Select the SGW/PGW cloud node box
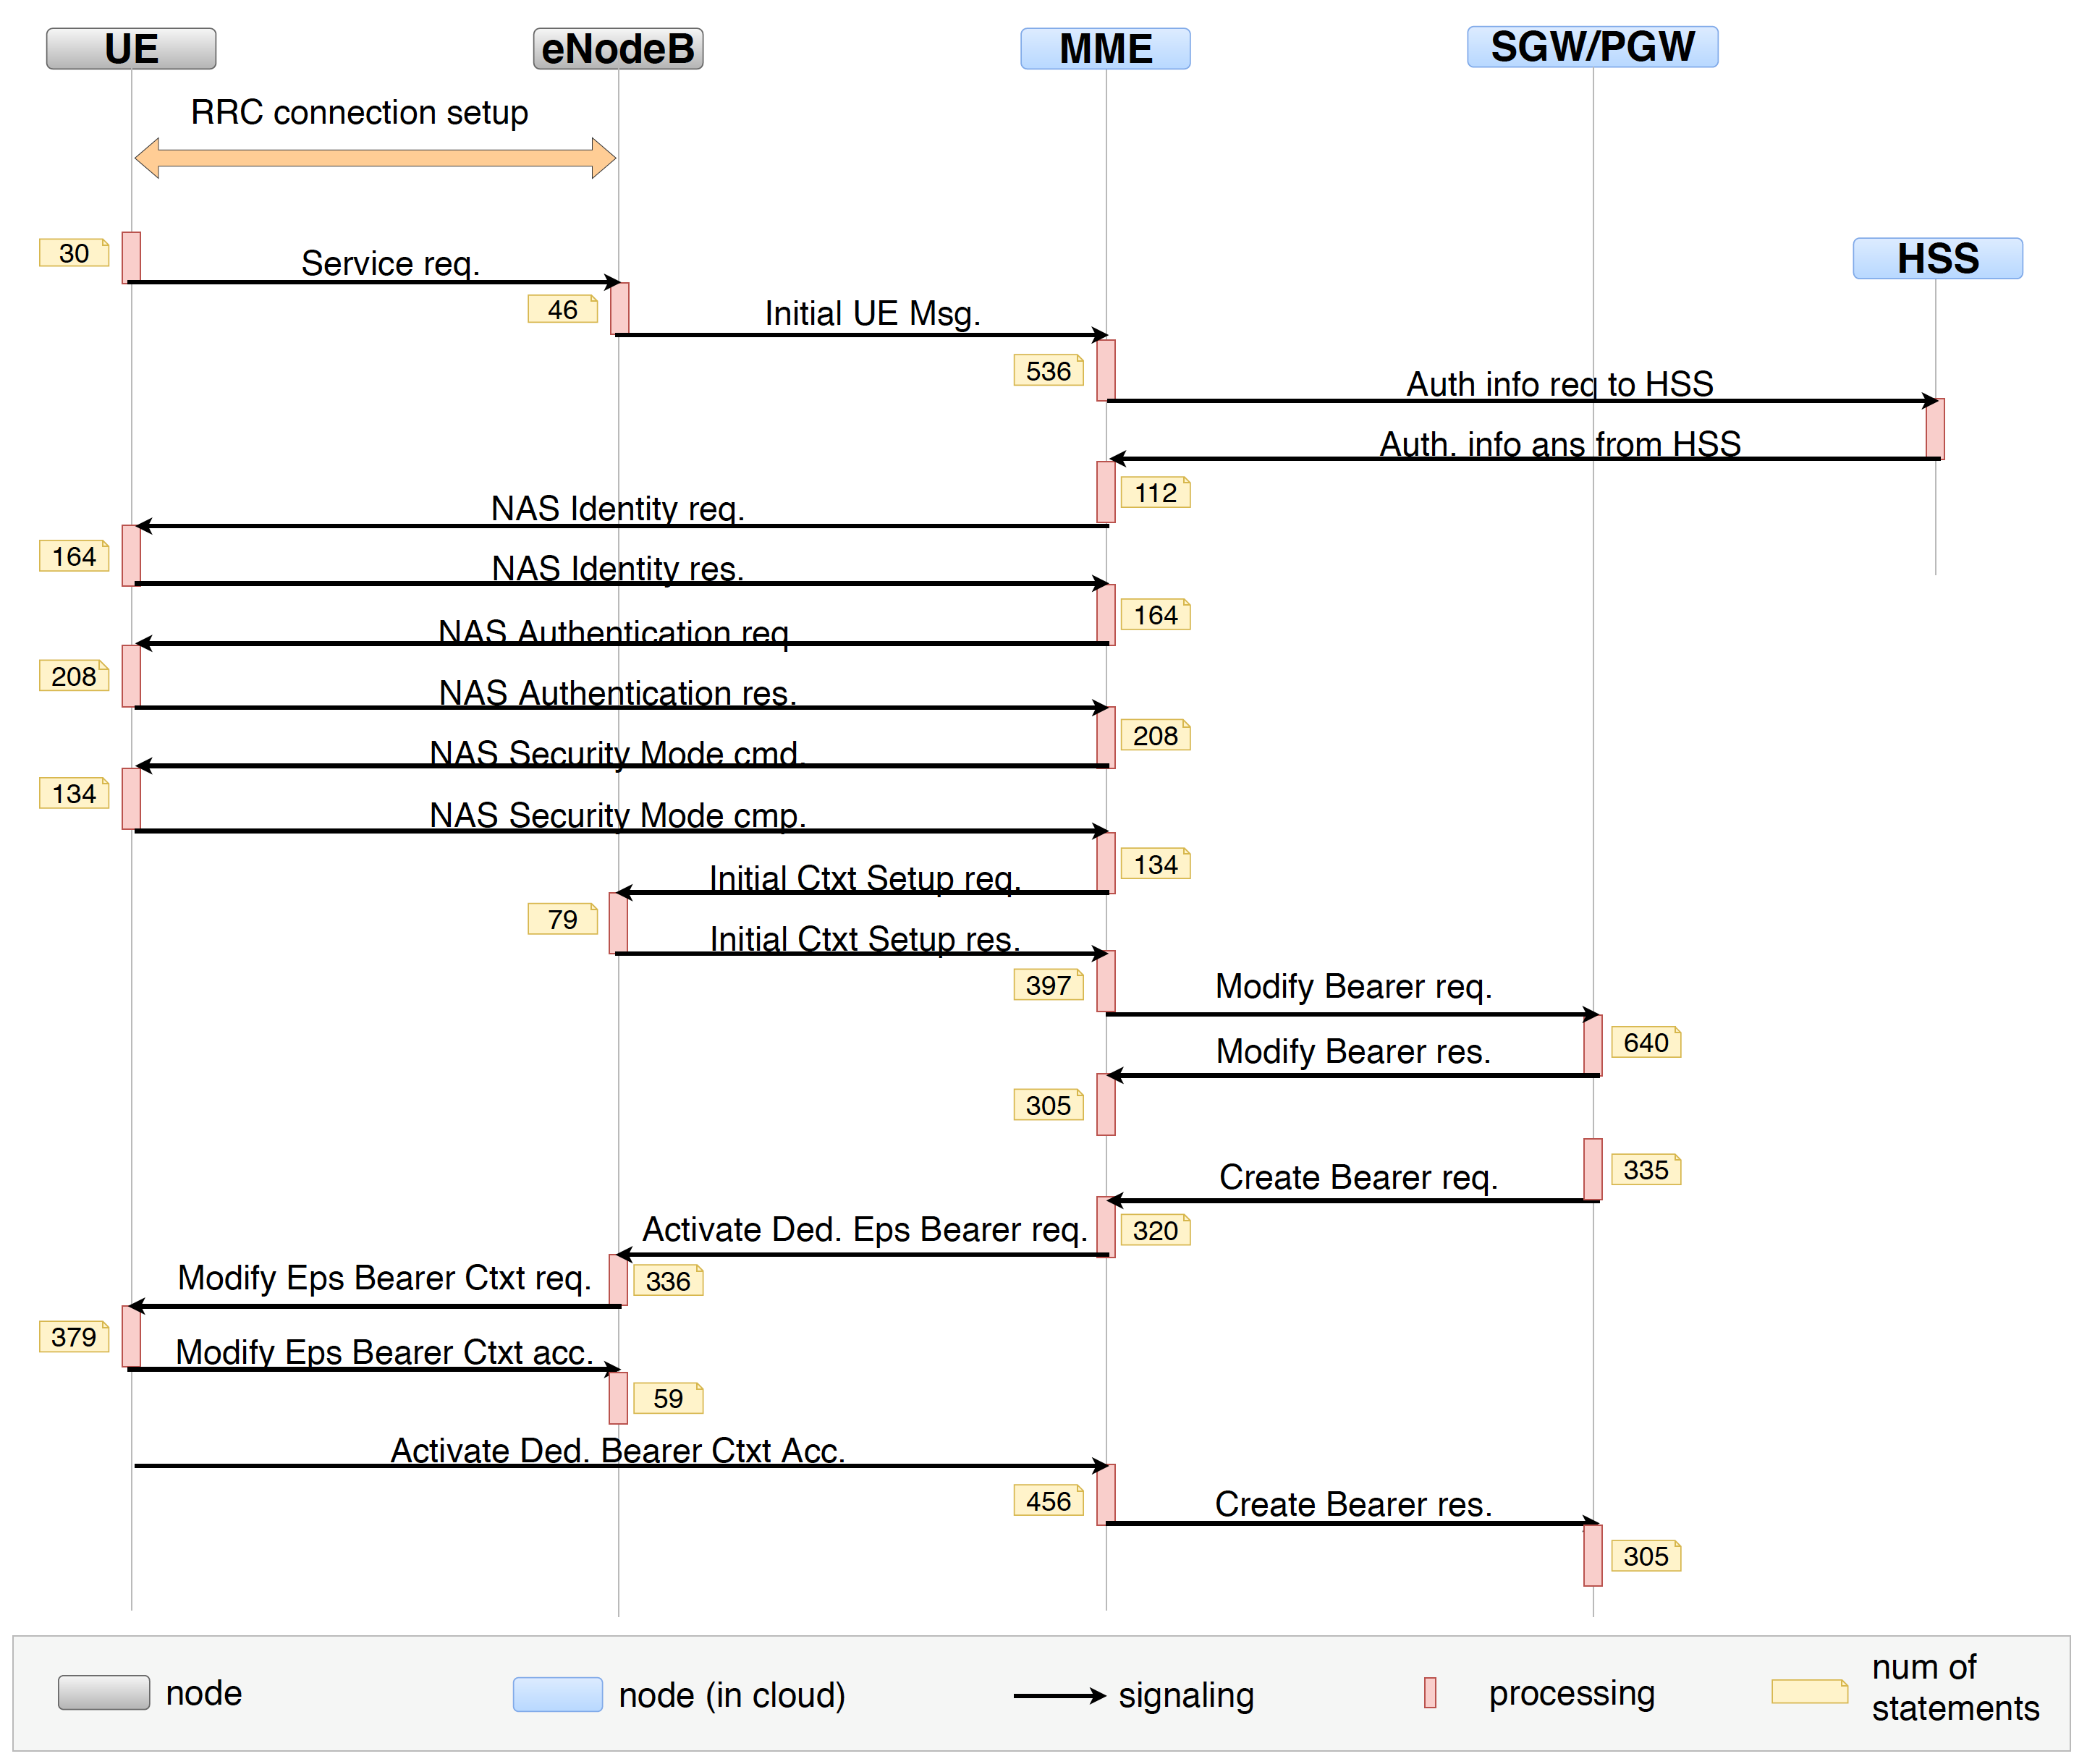Screen dimensions: 2087x1764 pos(1592,47)
